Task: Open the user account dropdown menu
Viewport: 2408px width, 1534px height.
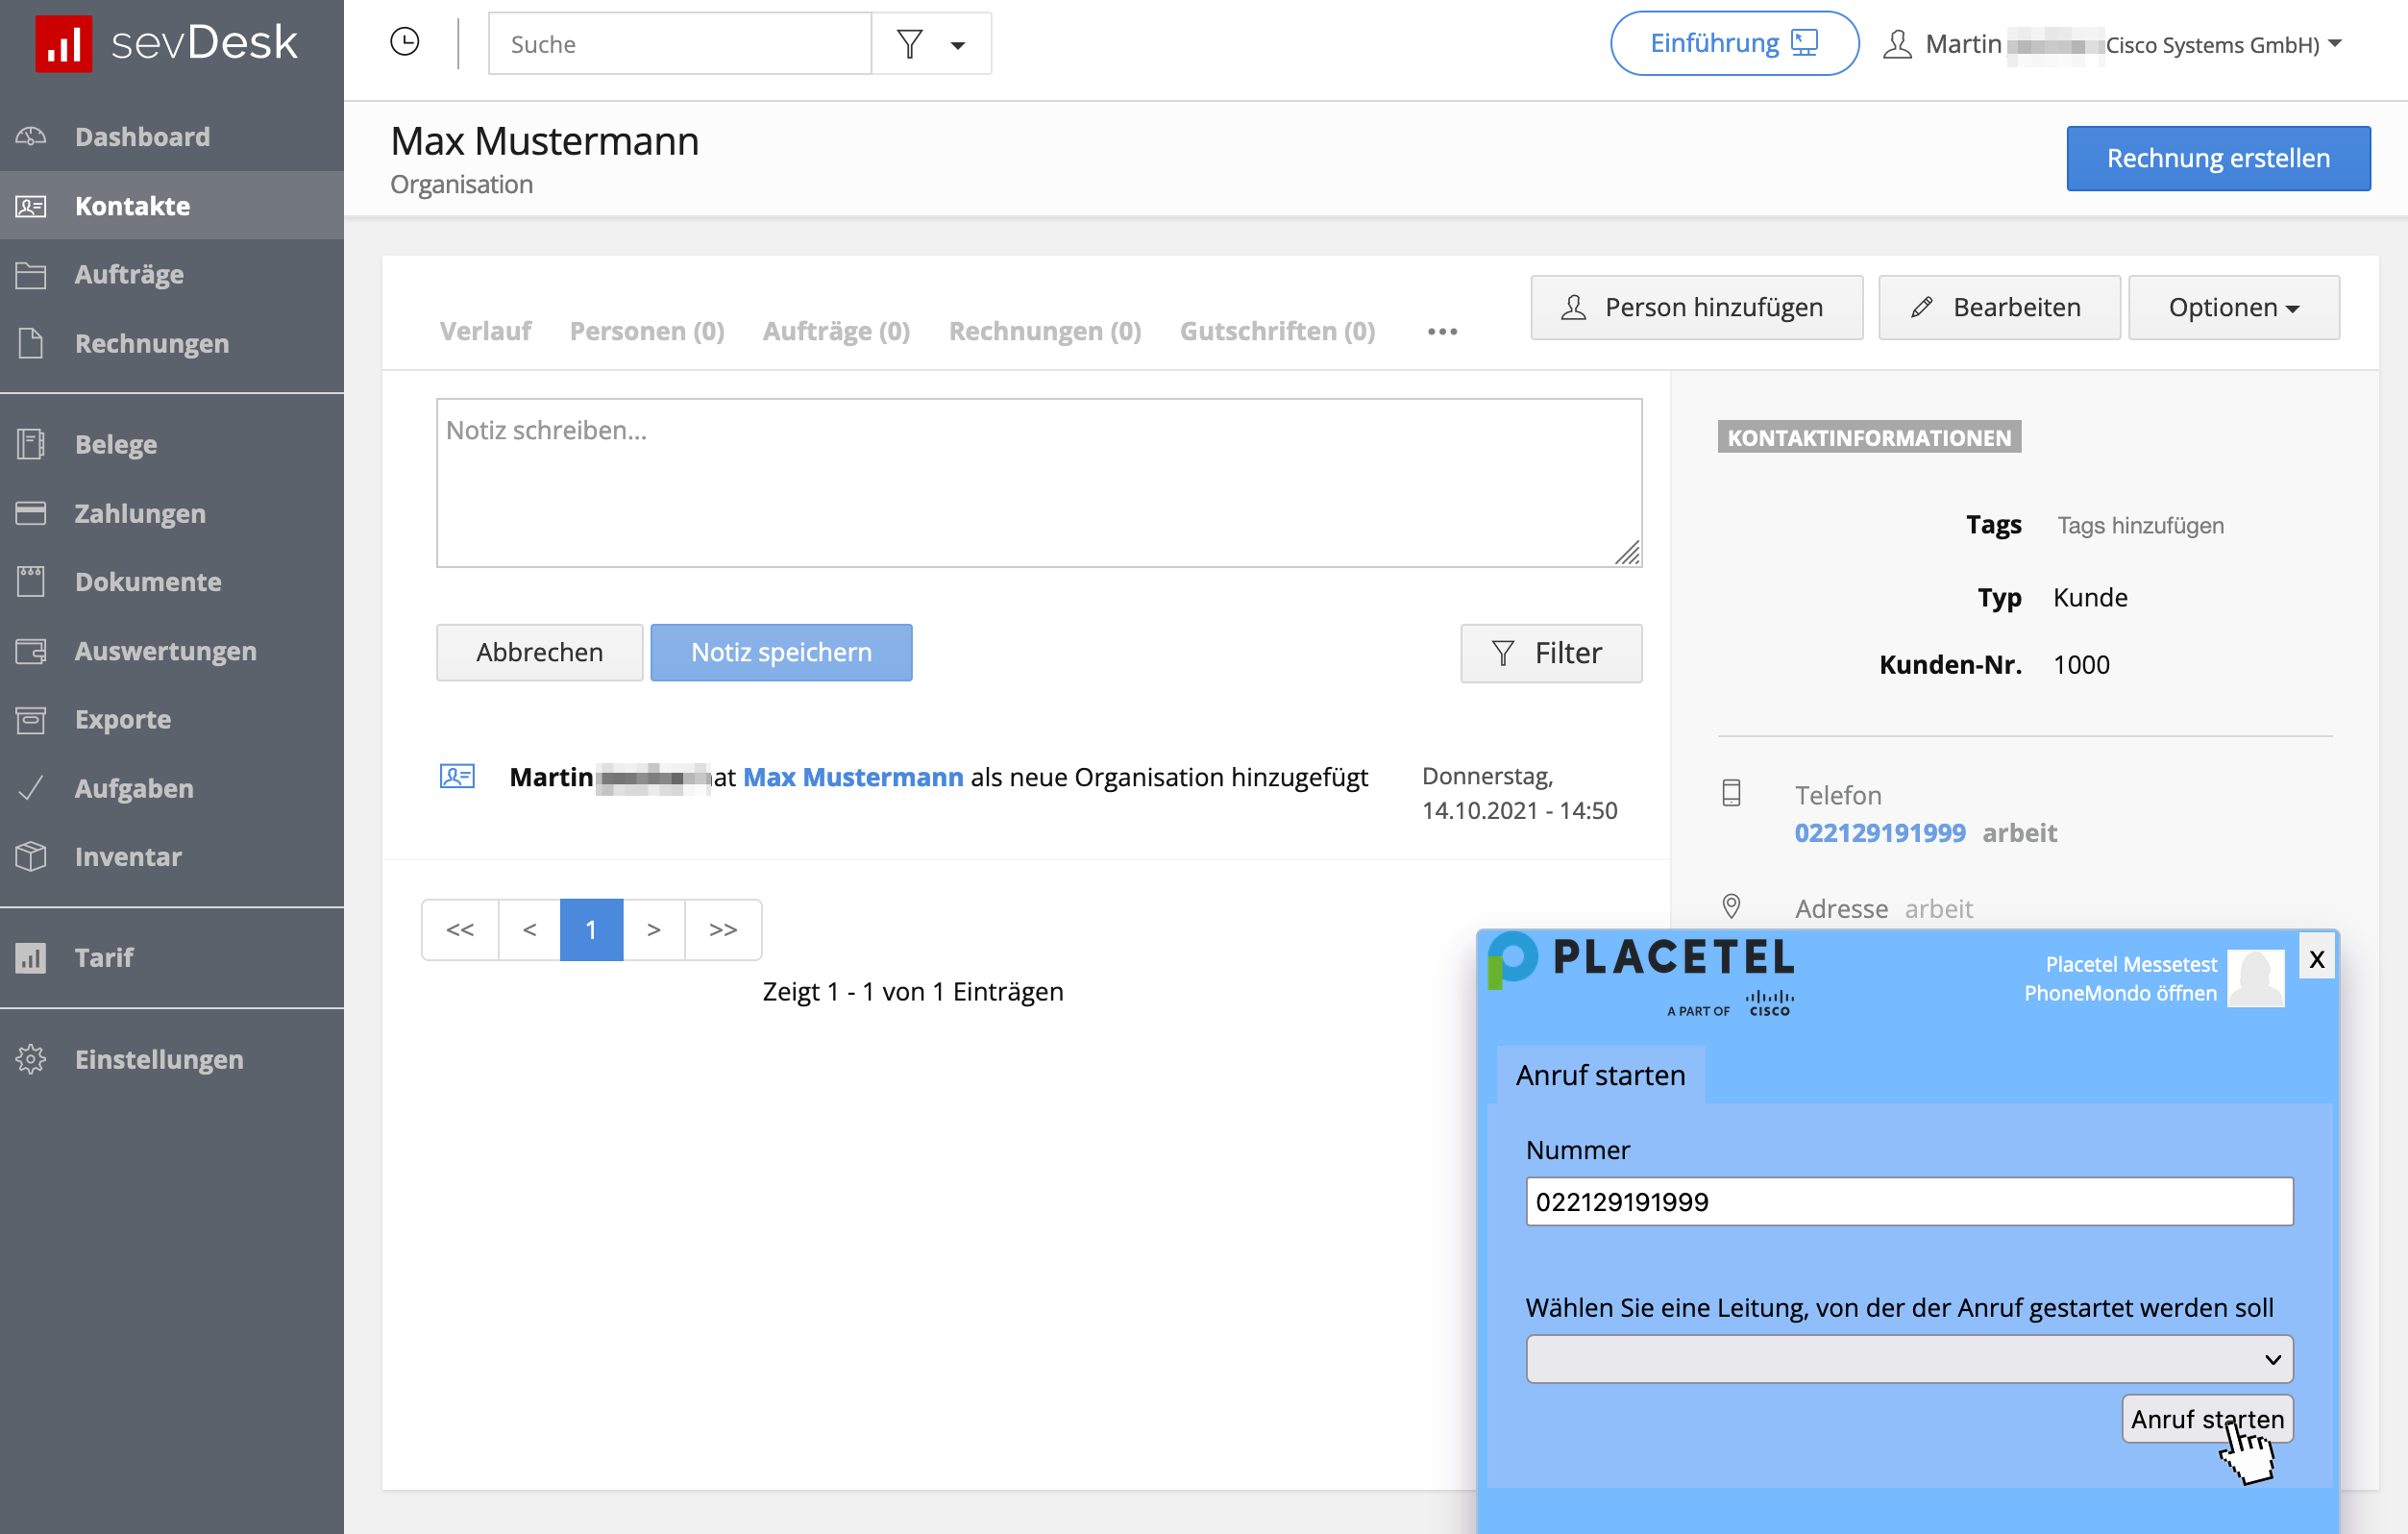Action: pos(2335,43)
